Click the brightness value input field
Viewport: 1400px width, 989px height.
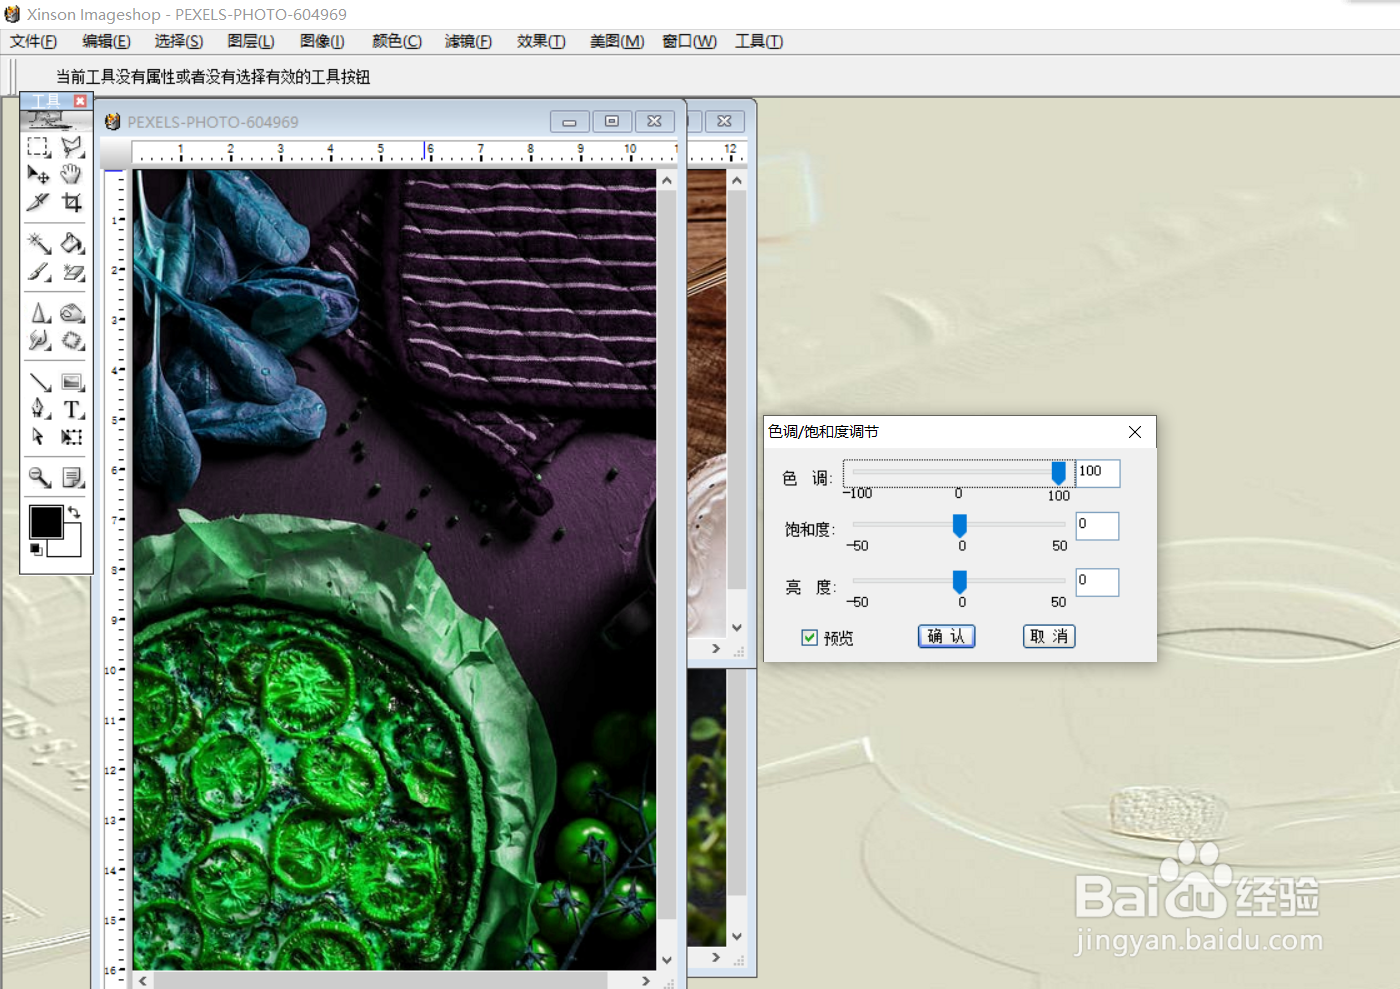(x=1097, y=582)
